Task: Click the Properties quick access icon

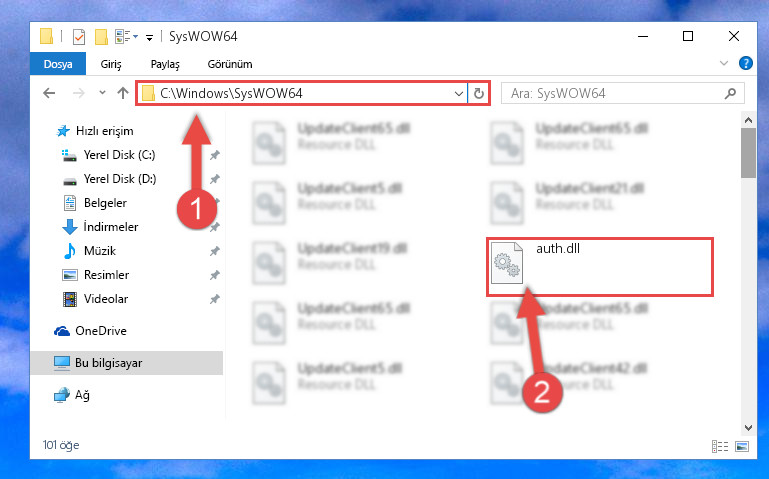Action: click(78, 36)
